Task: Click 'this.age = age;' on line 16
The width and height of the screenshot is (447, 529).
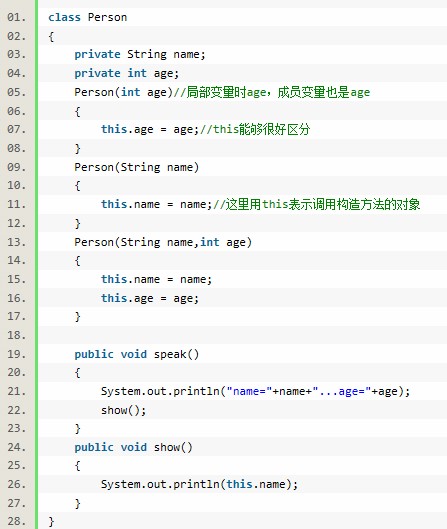Action: (150, 299)
